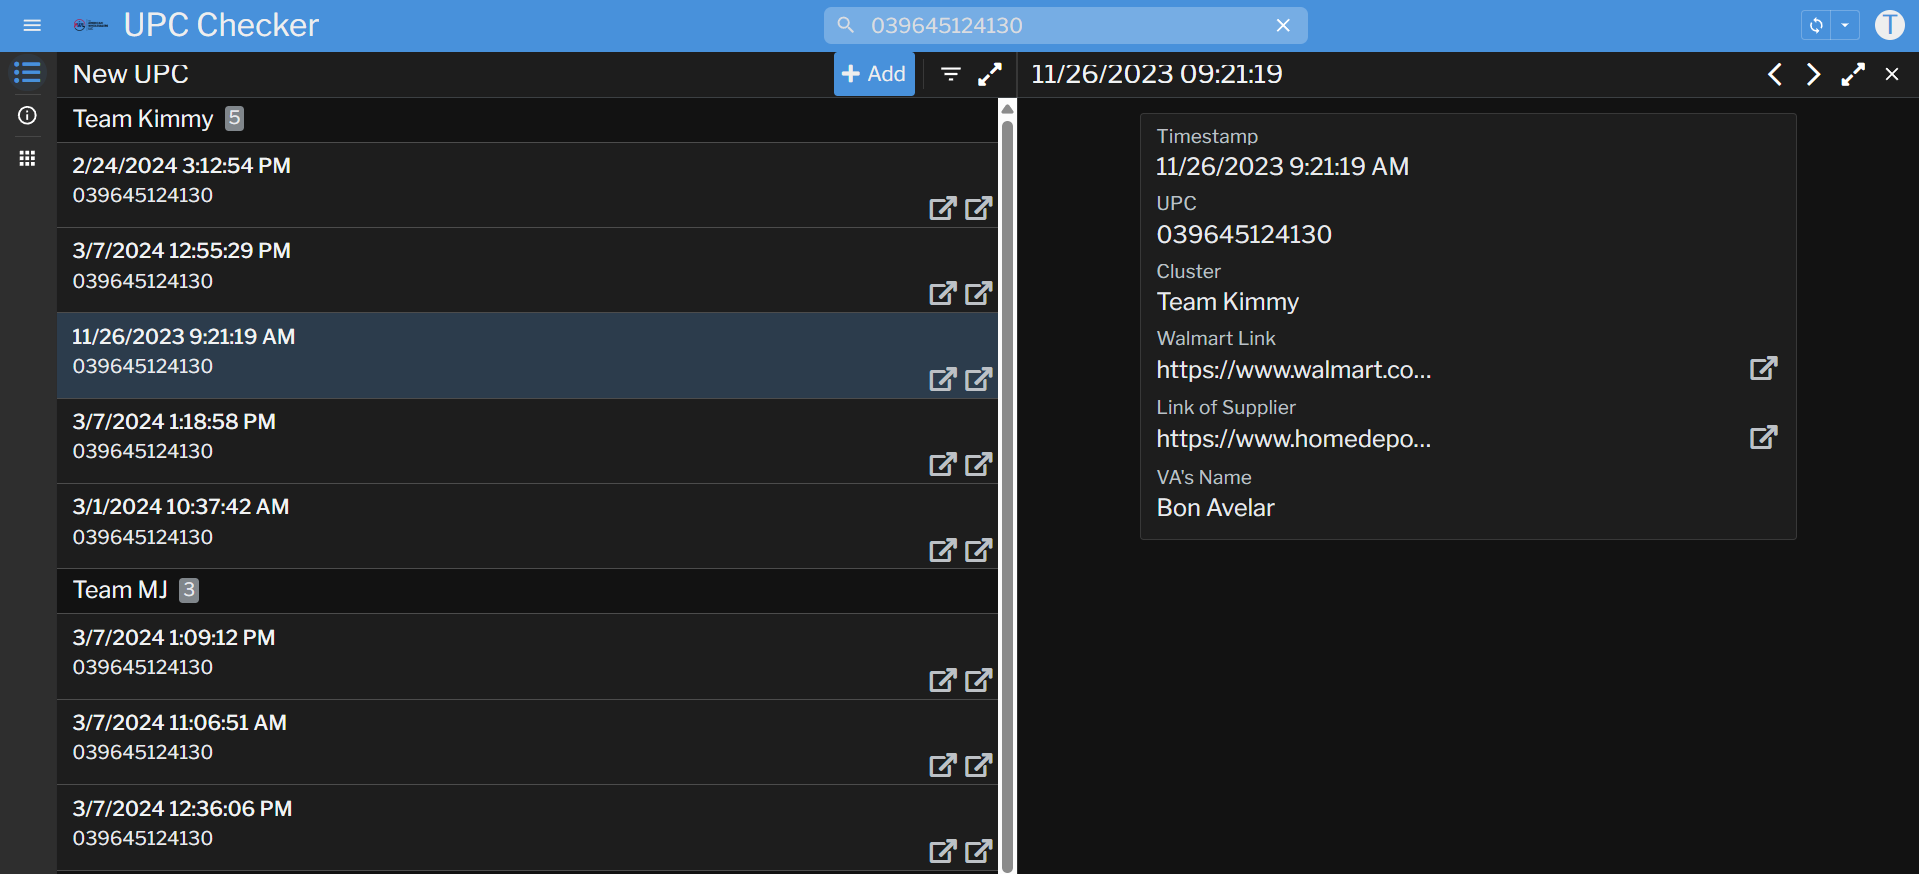Open the filter options icon
Image resolution: width=1919 pixels, height=874 pixels.
(x=951, y=74)
